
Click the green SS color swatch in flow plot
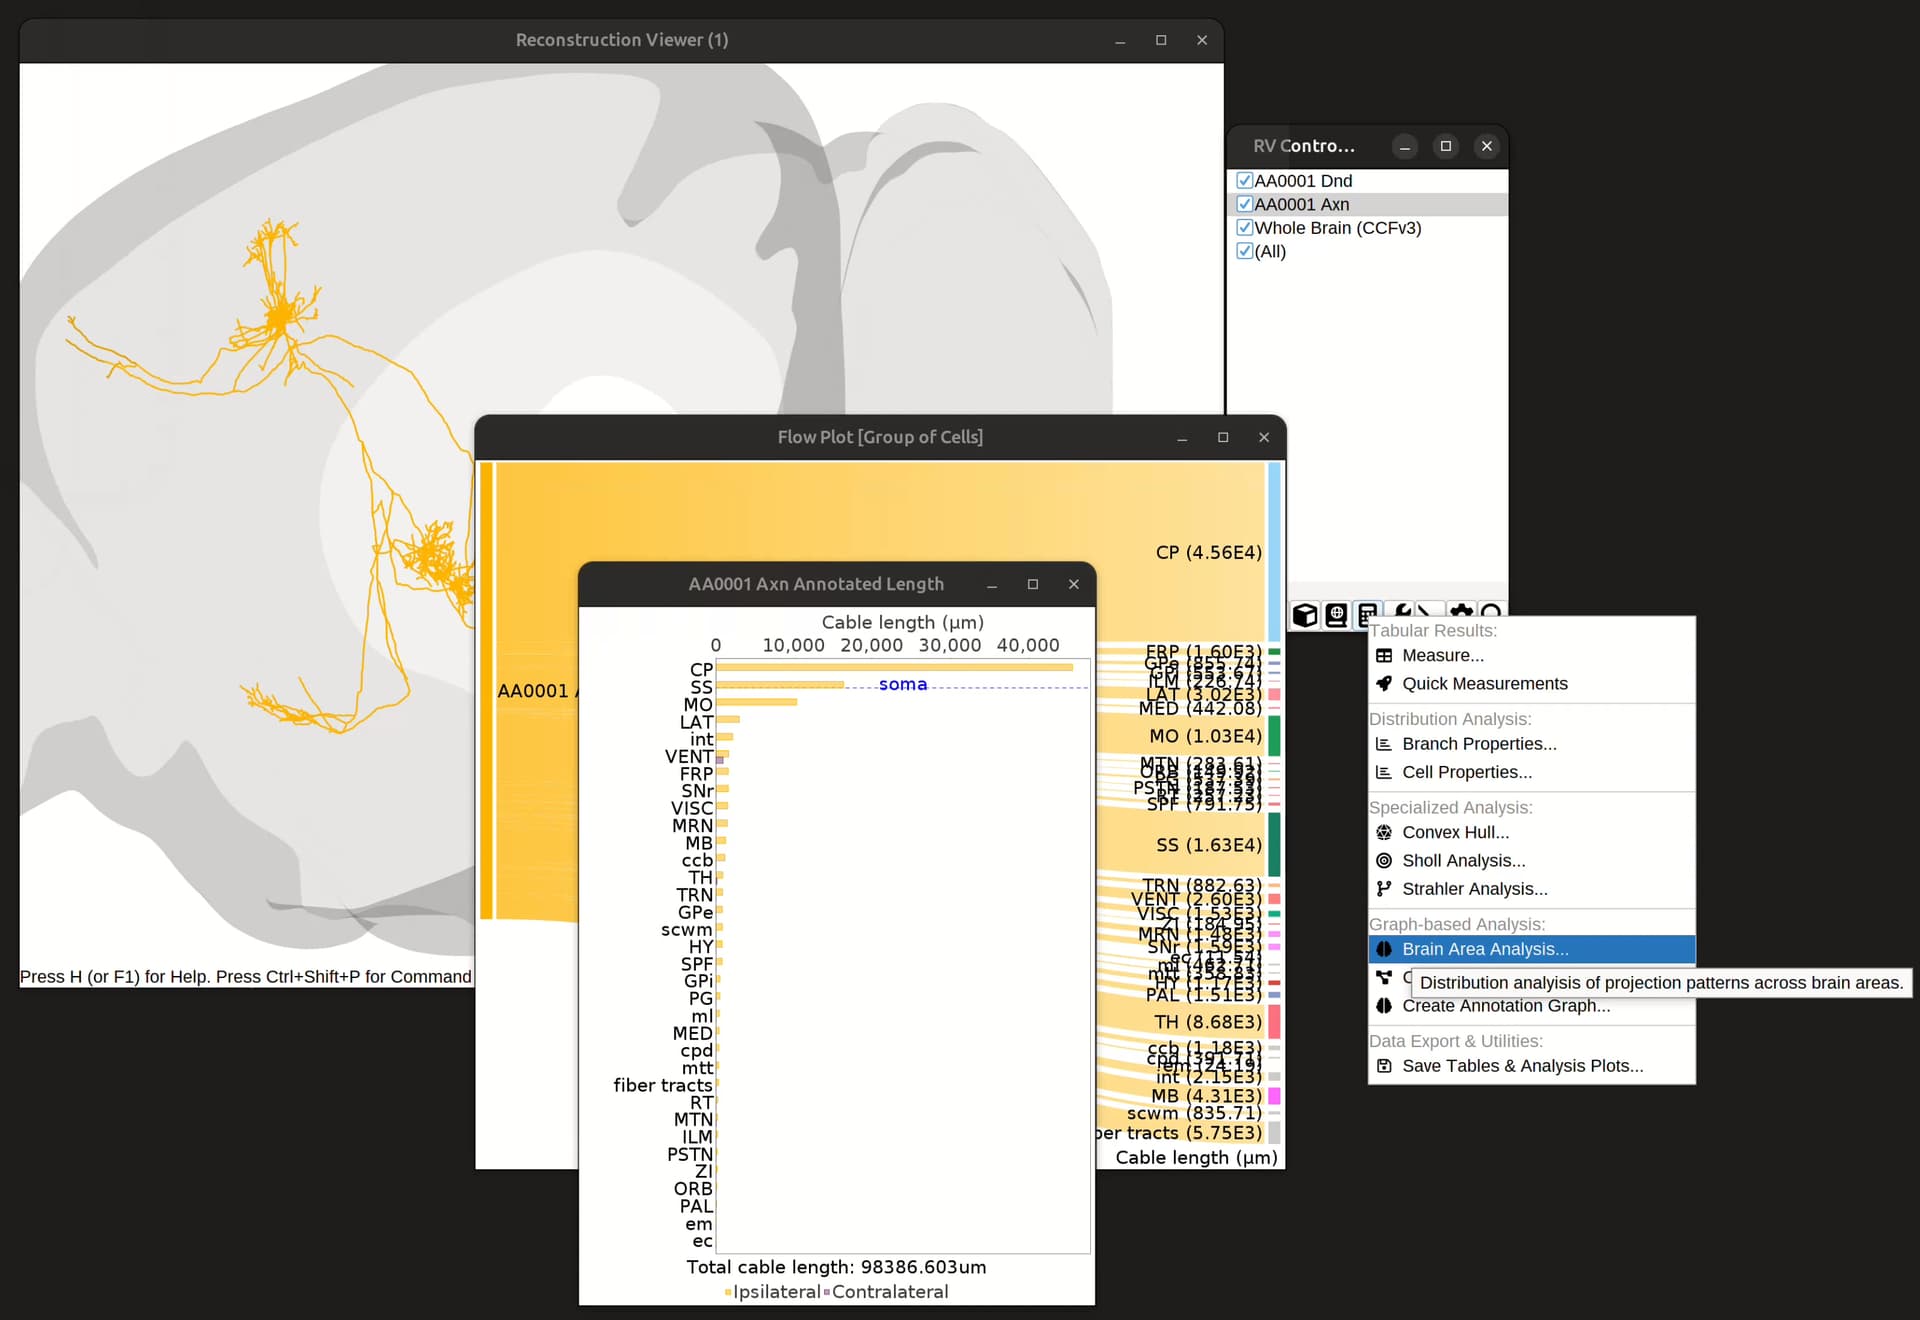click(x=1273, y=844)
